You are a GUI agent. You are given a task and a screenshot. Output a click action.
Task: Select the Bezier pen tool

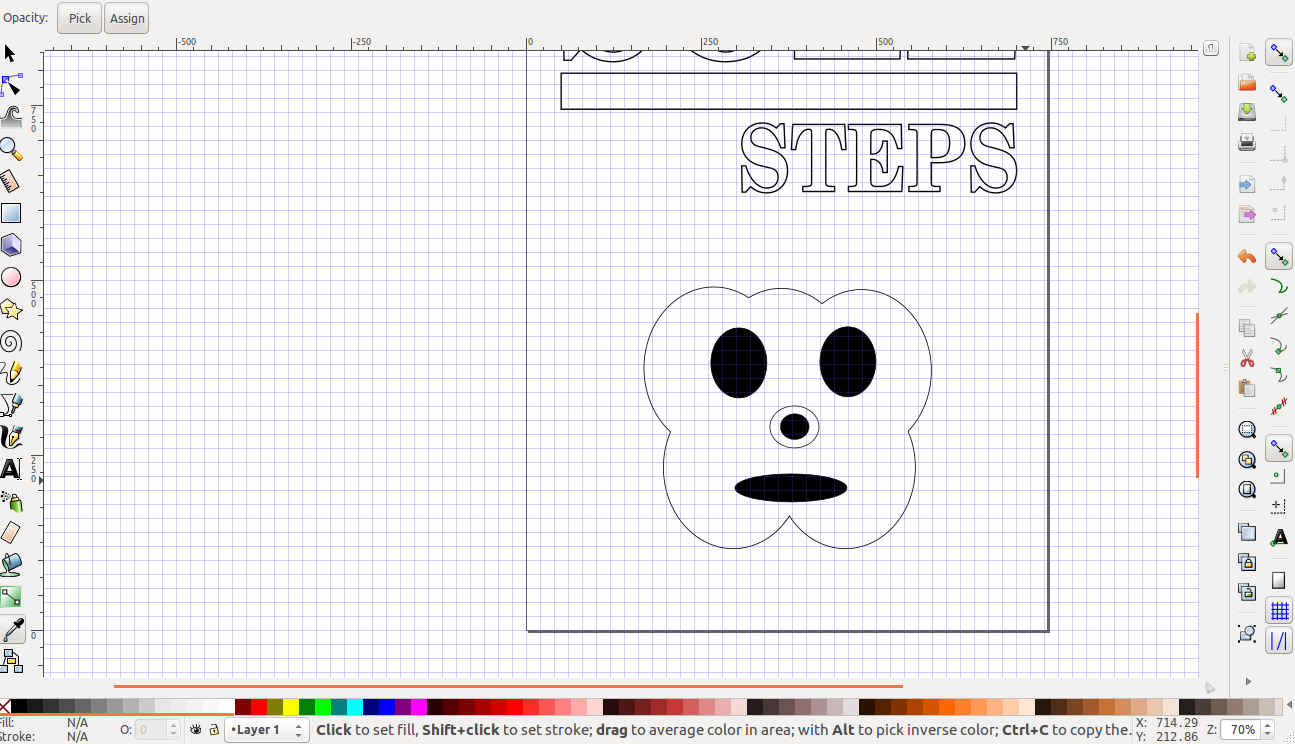pos(11,405)
